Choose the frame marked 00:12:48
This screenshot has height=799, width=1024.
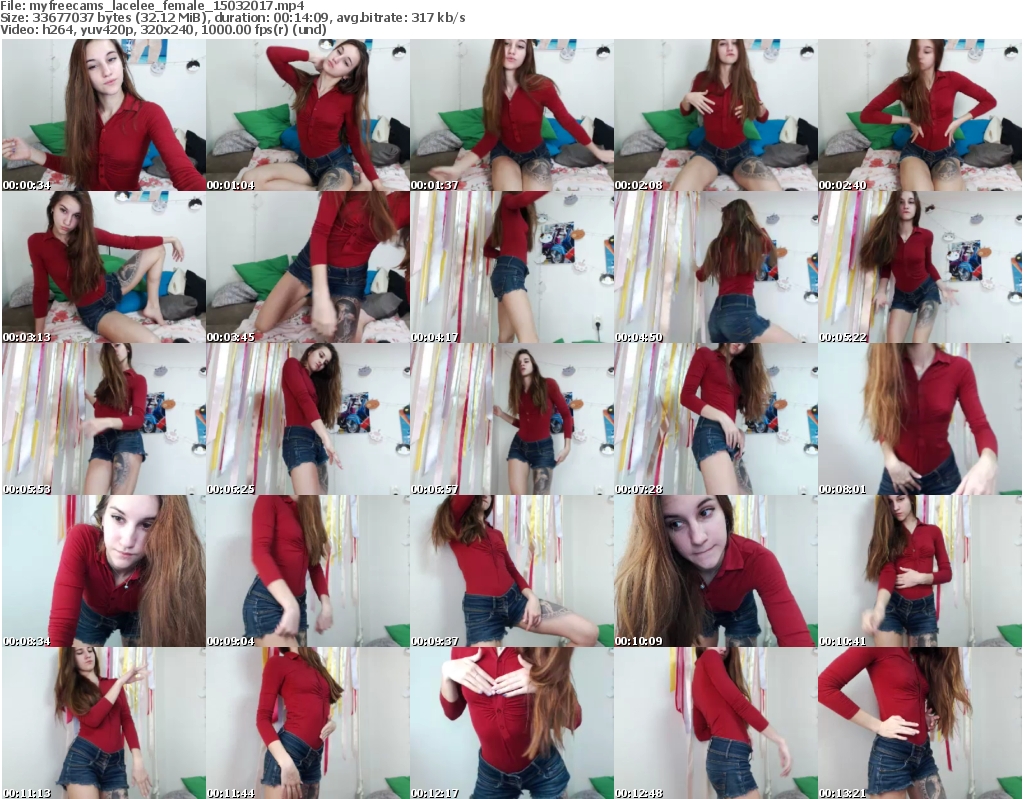716,723
